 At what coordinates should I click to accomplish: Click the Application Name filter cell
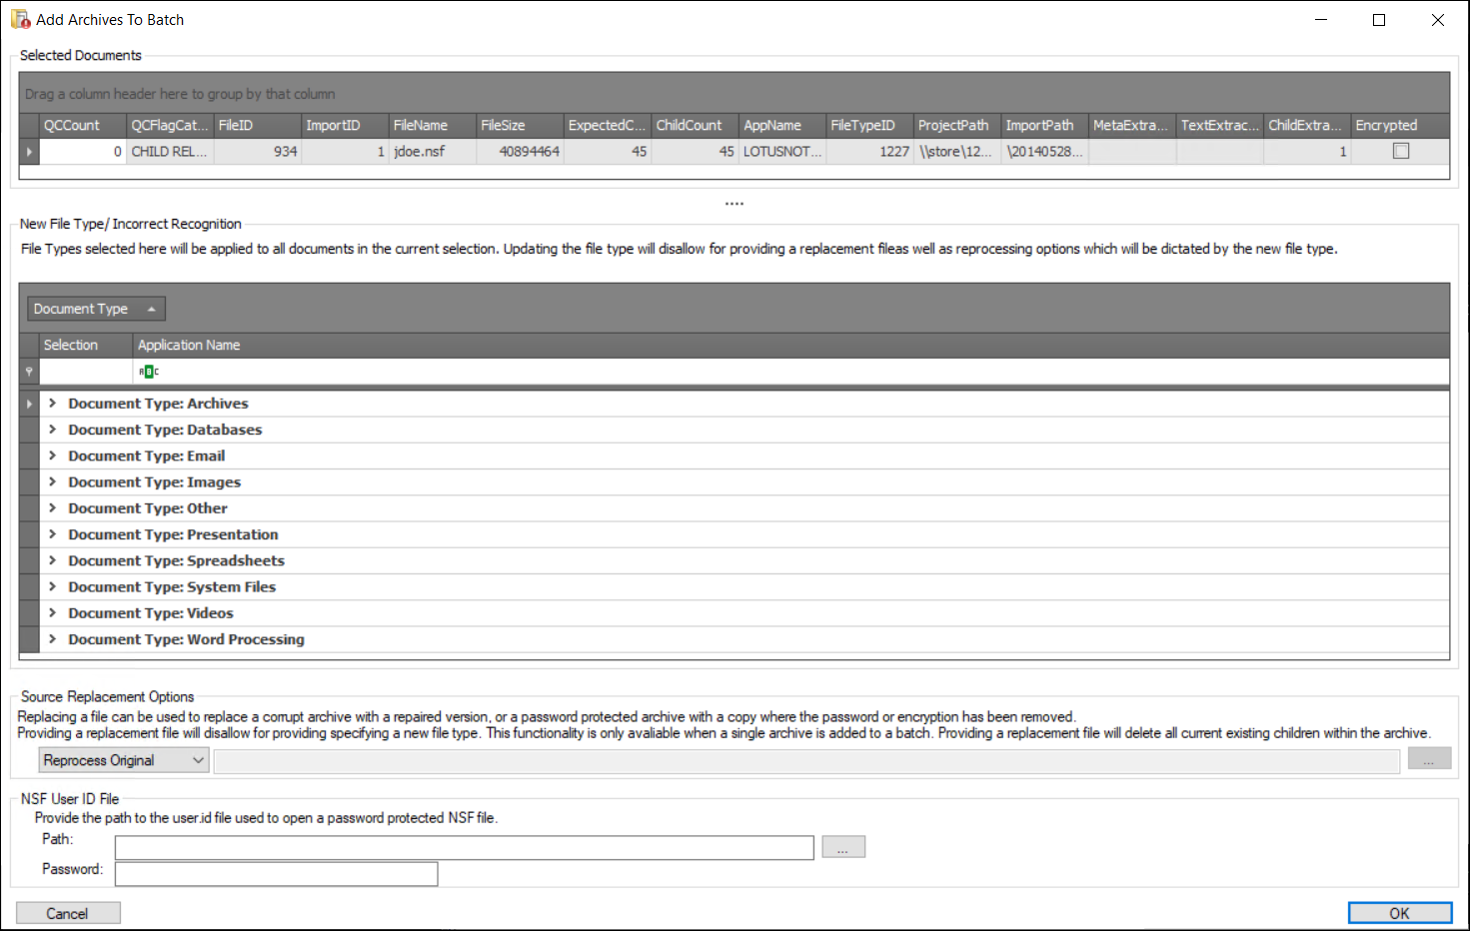coord(790,372)
